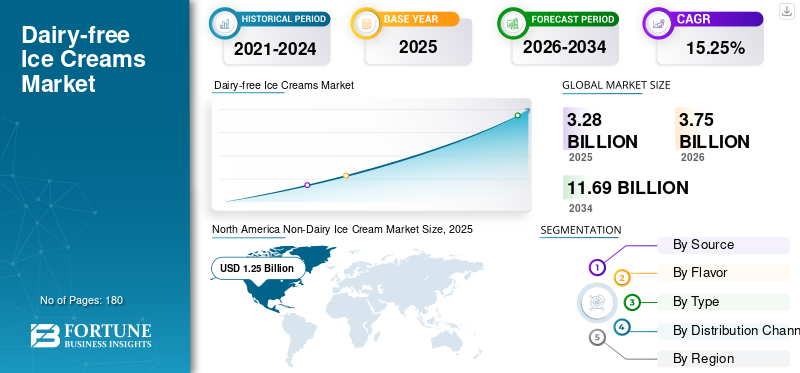This screenshot has width=800, height=373.
Task: Click the green marker near chart peak
Action: click(x=517, y=115)
